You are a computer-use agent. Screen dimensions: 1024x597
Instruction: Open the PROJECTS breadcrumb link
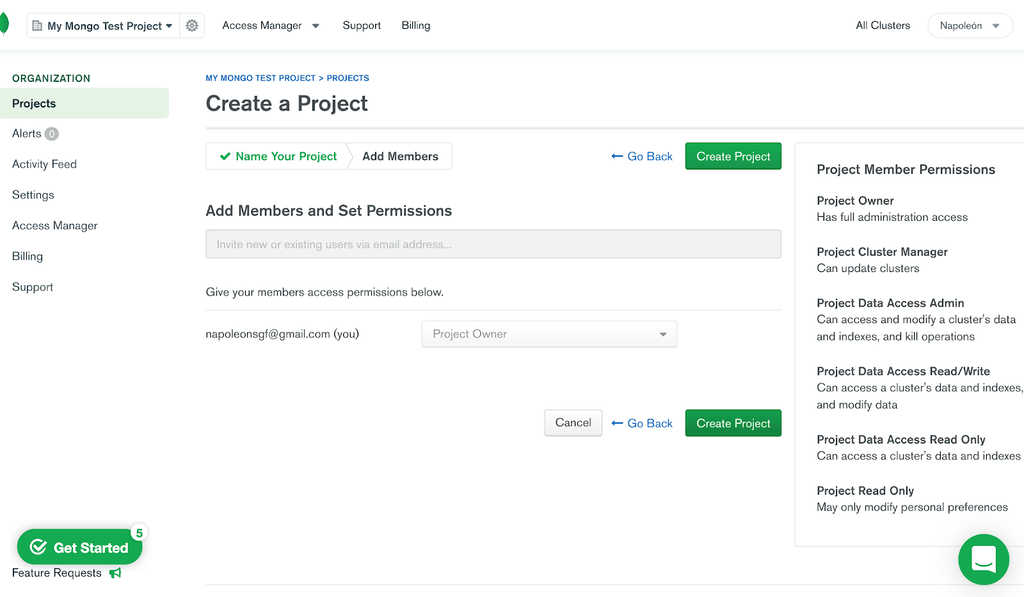pos(348,77)
